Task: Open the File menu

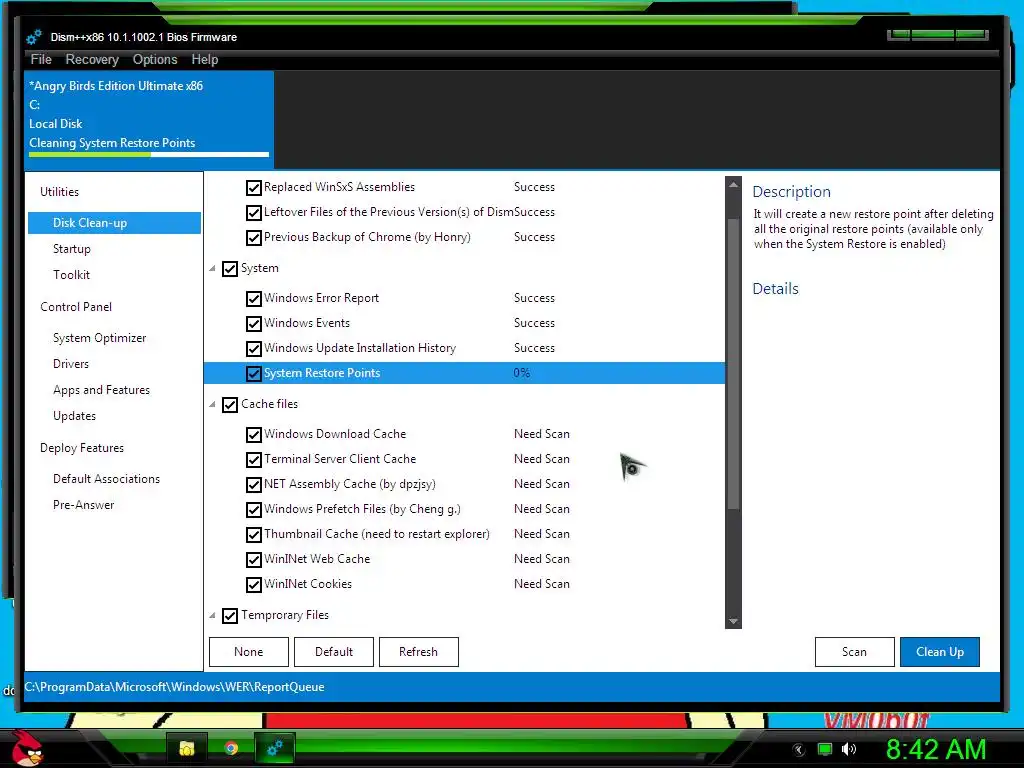Action: pos(41,59)
